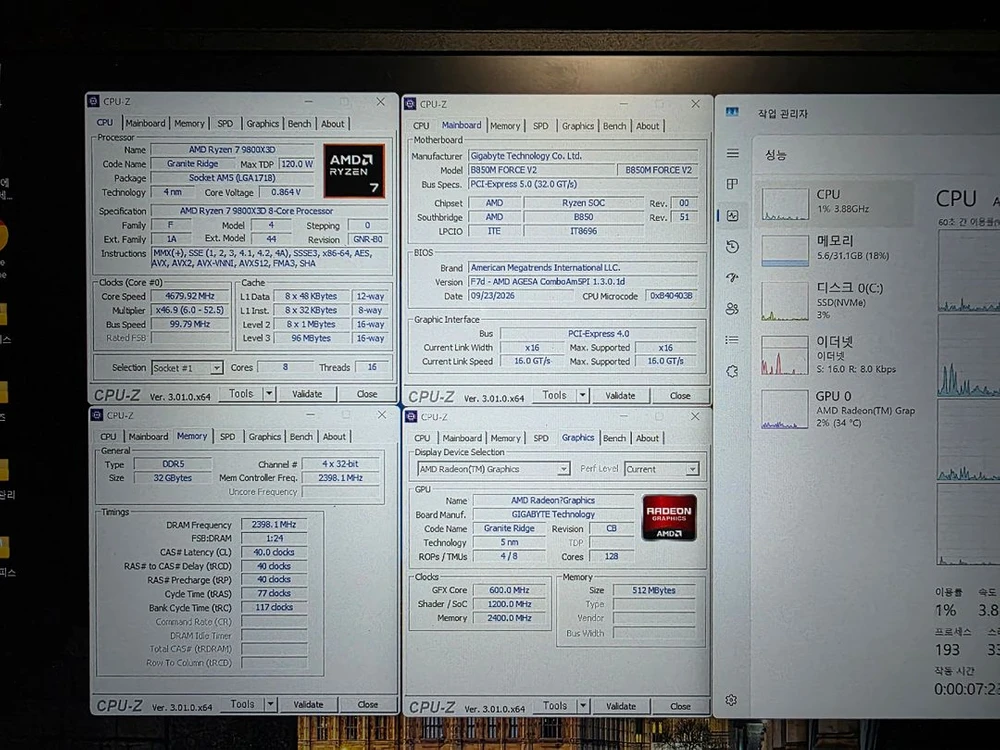
Task: Select the Performance page icon in Task Manager
Action: [732, 216]
